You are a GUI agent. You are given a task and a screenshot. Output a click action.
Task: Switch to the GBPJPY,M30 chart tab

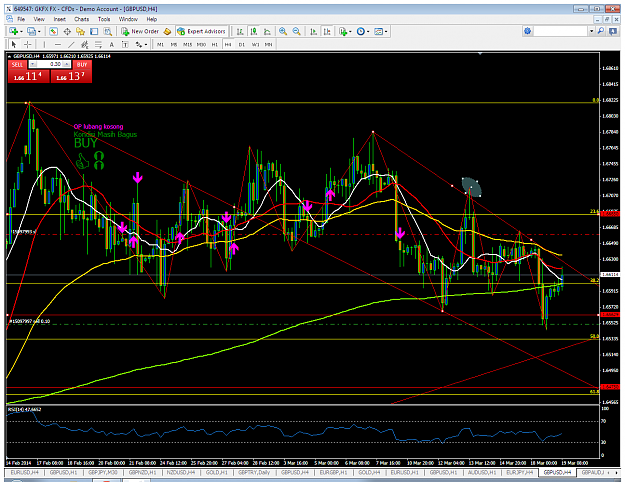(x=103, y=472)
